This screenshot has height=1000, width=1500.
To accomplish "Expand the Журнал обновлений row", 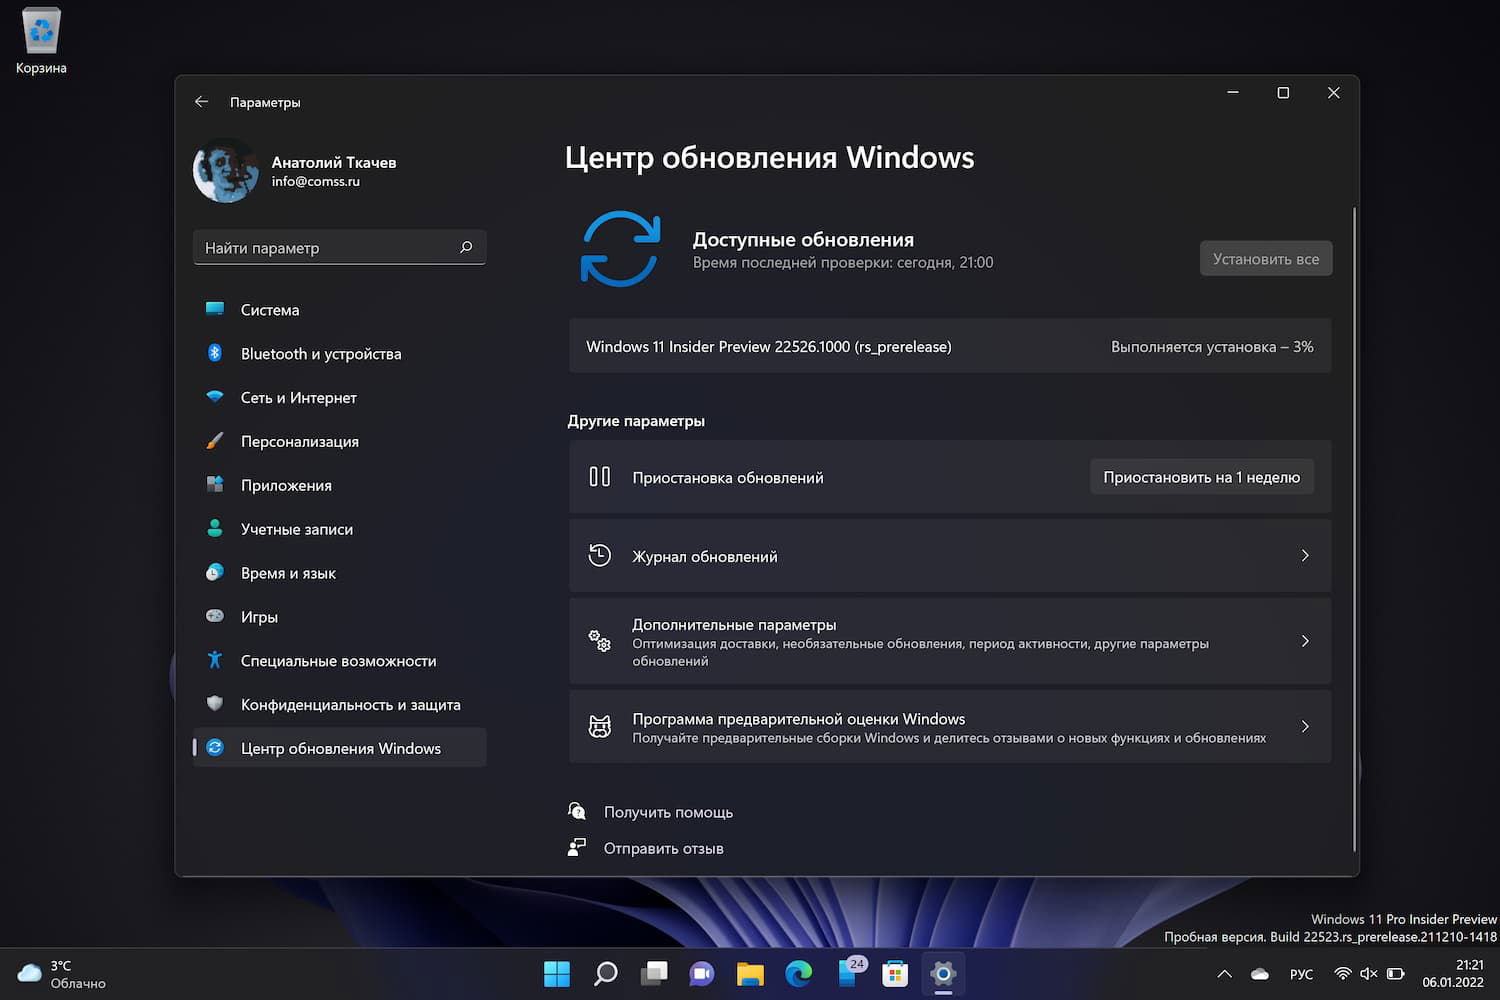I will (1304, 556).
